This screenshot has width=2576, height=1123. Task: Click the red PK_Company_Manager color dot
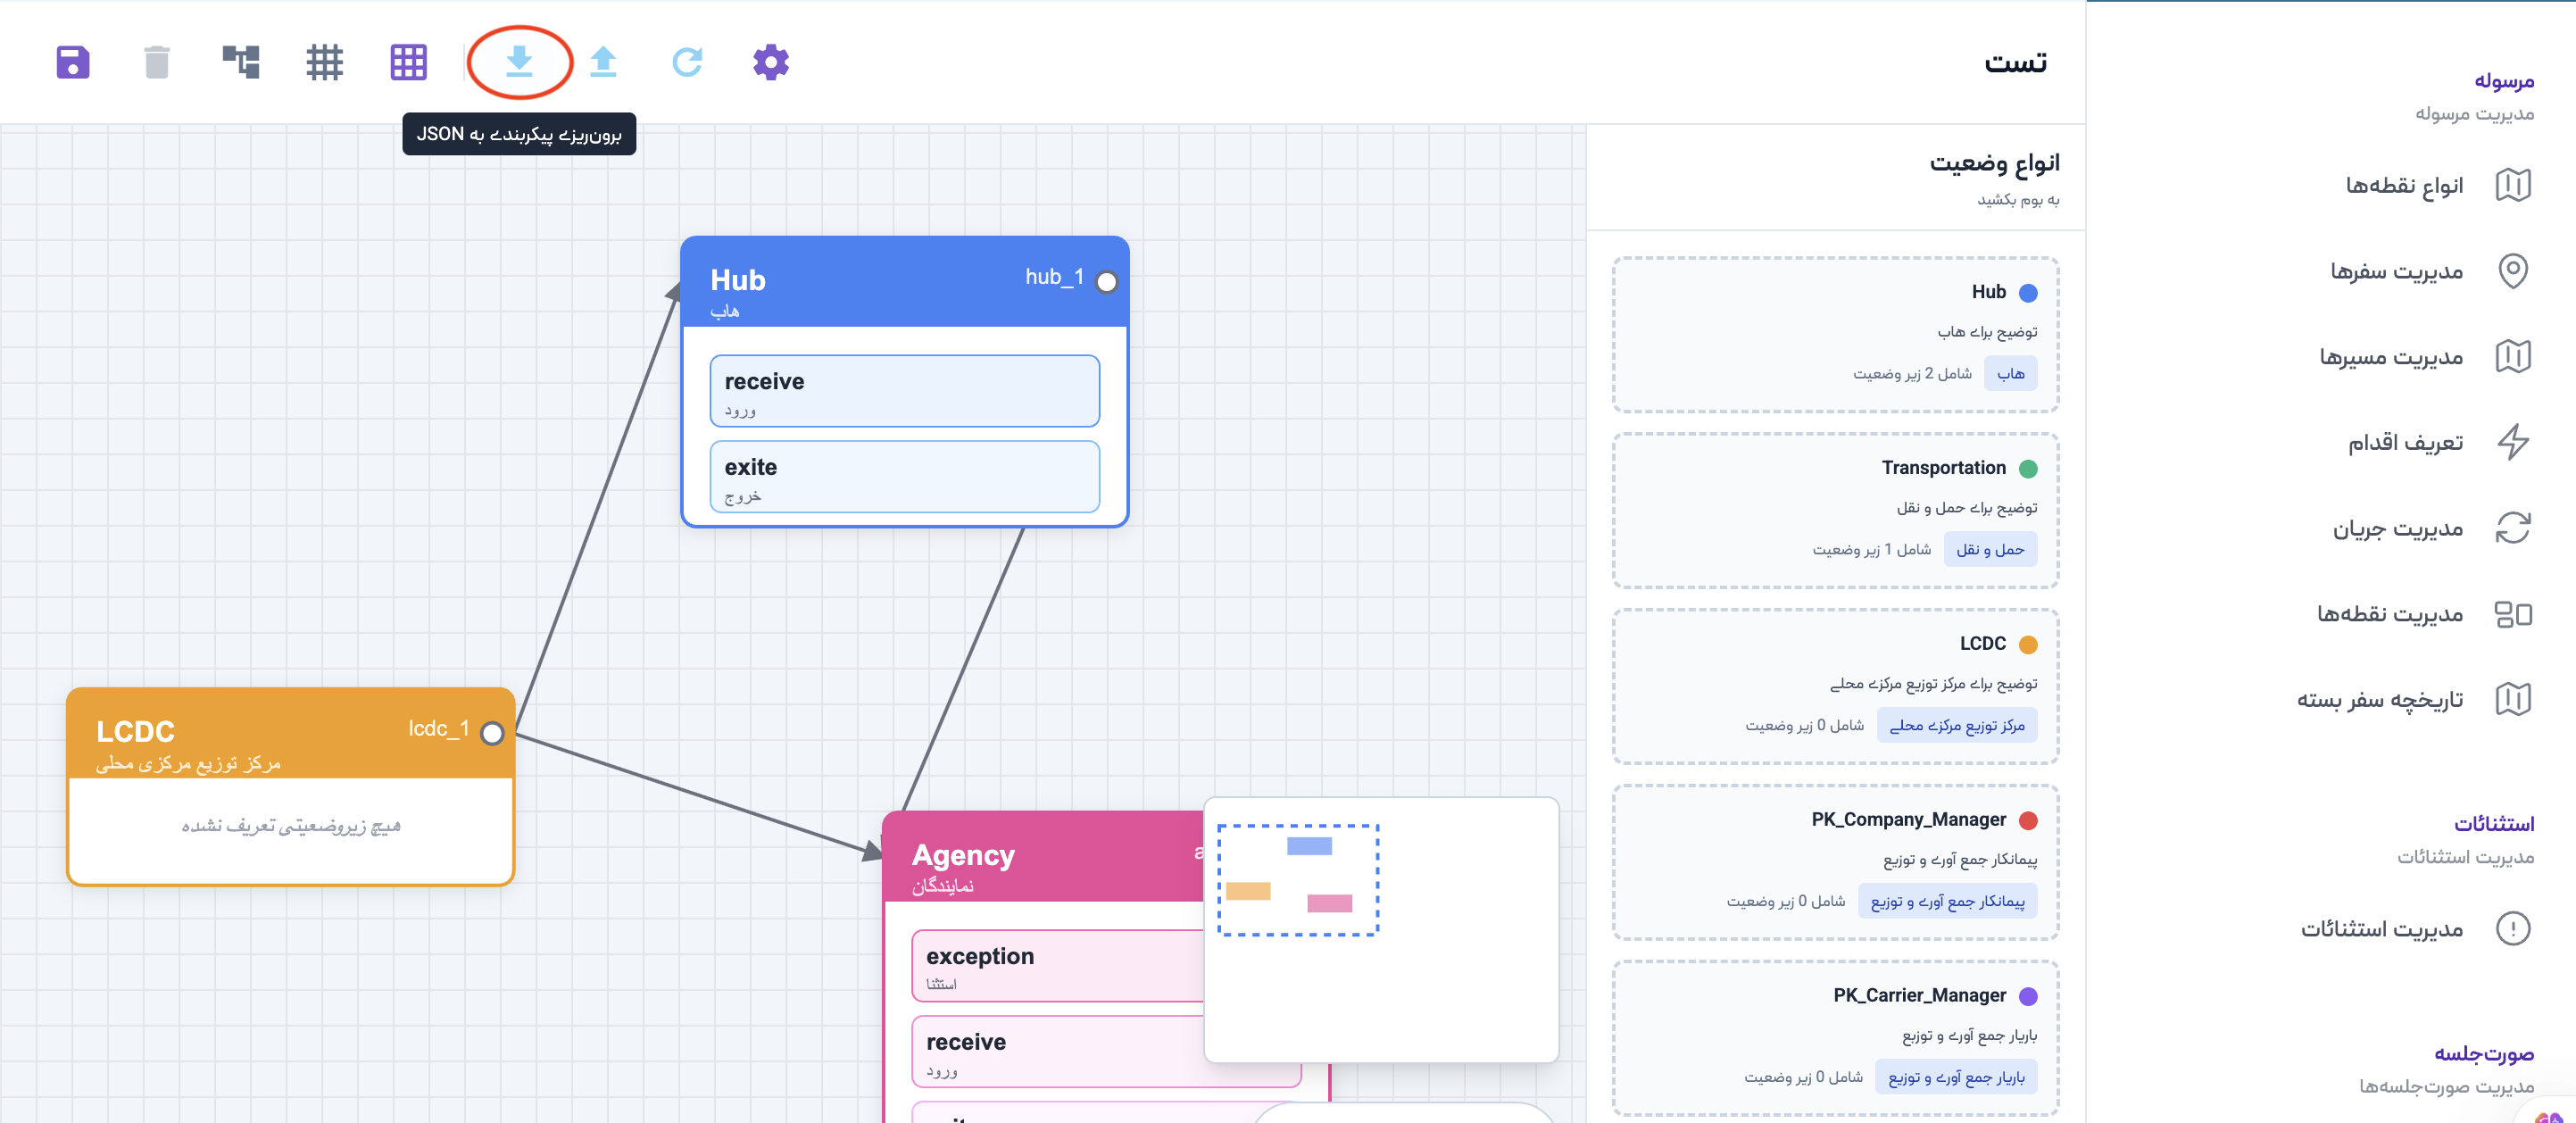pos(2028,820)
